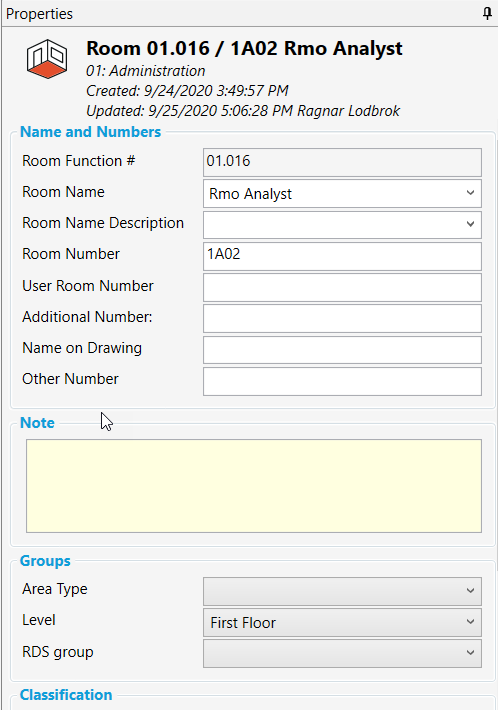498x710 pixels.
Task: Click the Additional Number input field
Action: (x=342, y=318)
